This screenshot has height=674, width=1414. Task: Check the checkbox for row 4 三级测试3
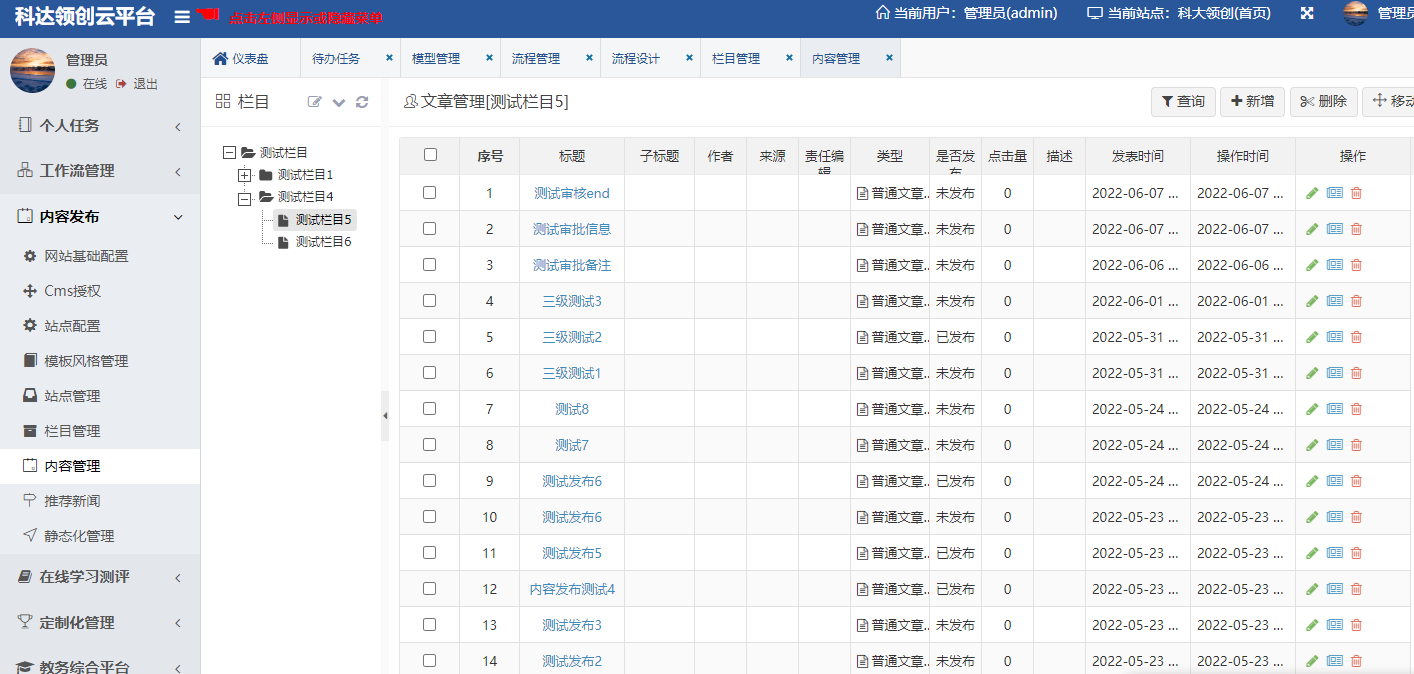point(430,301)
